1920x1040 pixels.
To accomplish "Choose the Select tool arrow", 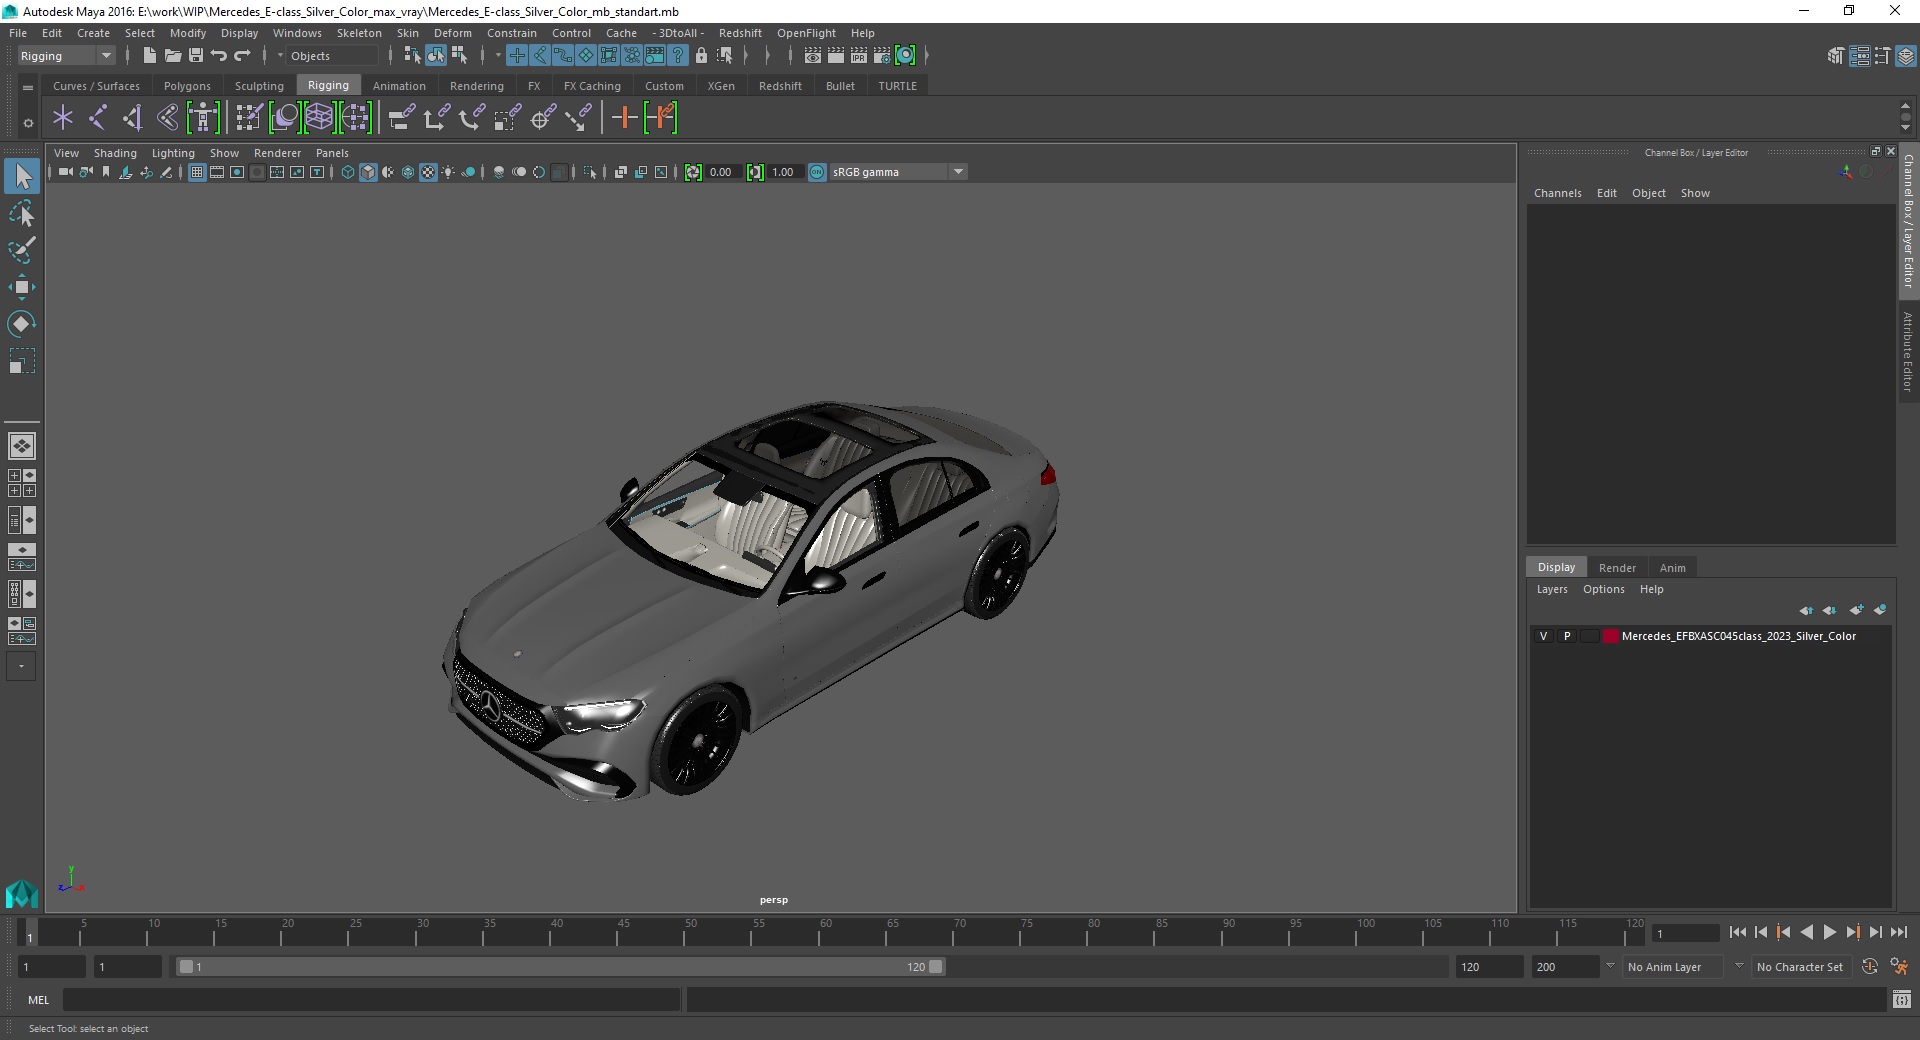I will pyautogui.click(x=21, y=177).
